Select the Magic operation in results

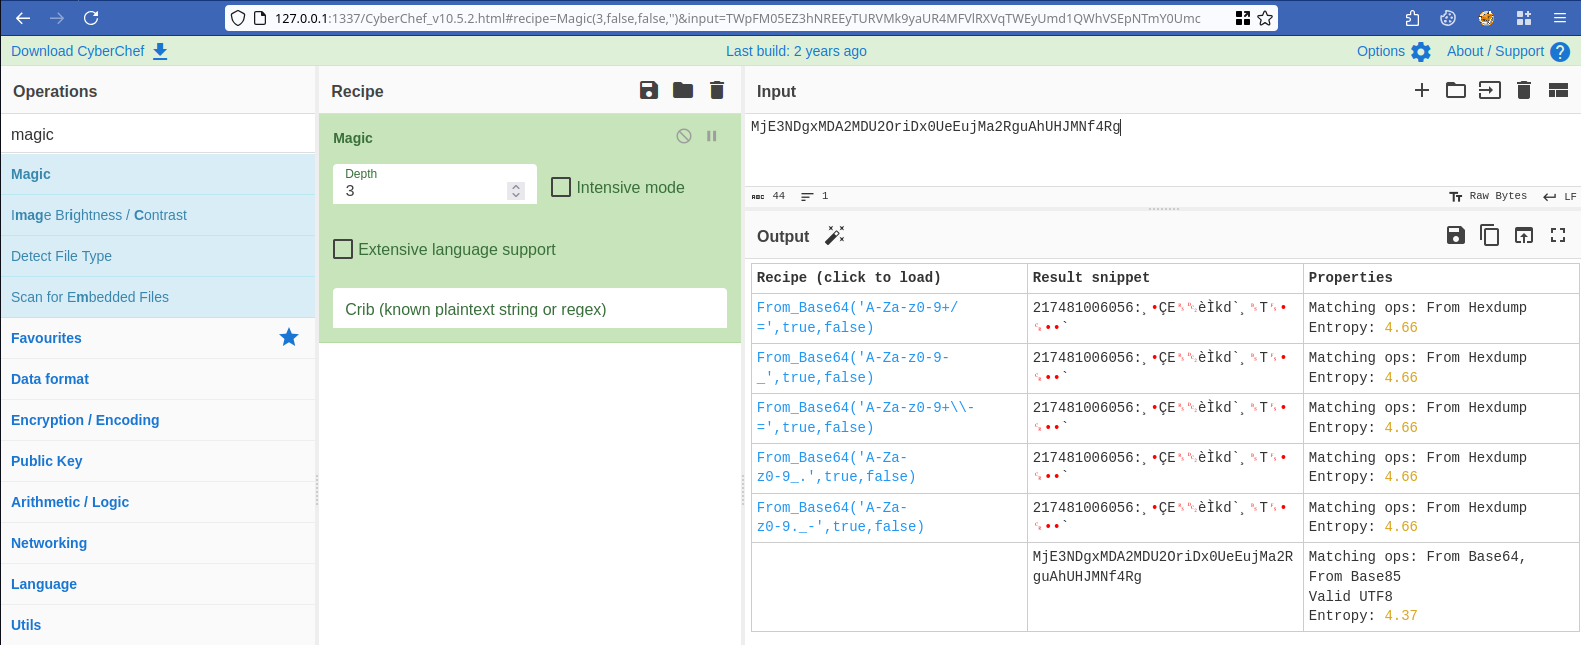click(159, 174)
